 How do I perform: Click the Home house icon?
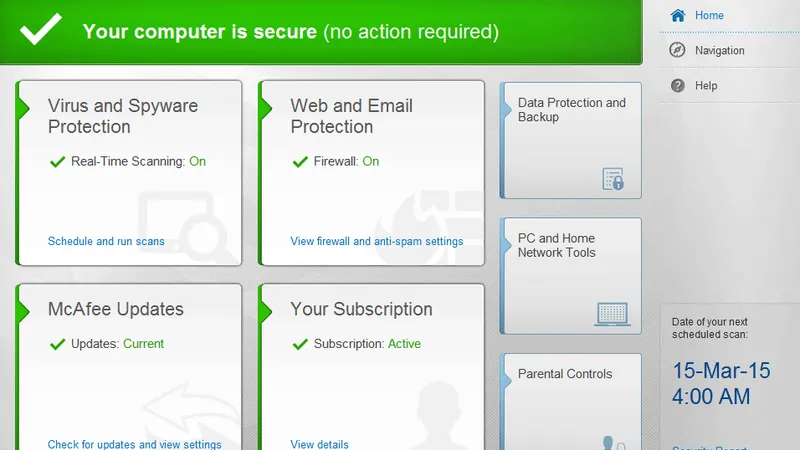coord(678,16)
